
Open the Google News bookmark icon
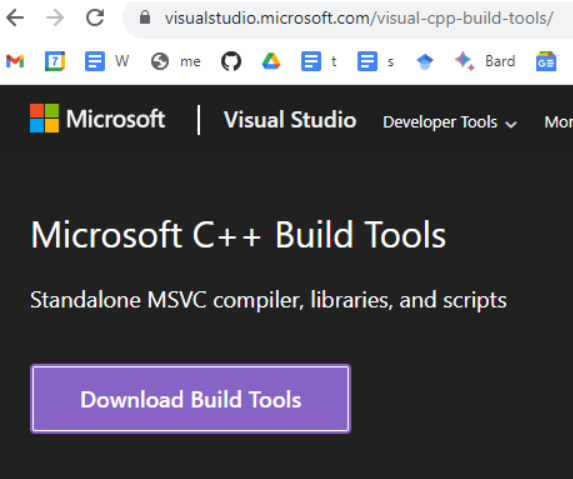(x=546, y=61)
